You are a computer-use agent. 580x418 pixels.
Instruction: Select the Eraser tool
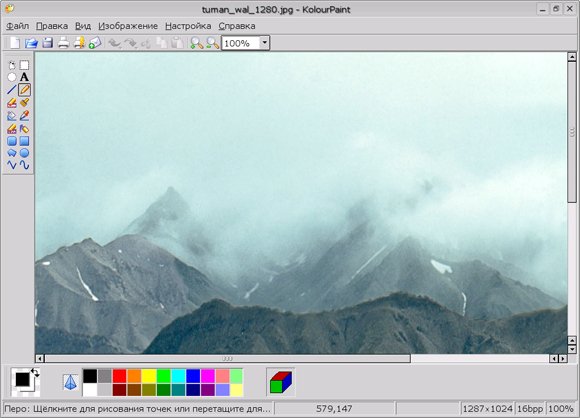tap(12, 103)
